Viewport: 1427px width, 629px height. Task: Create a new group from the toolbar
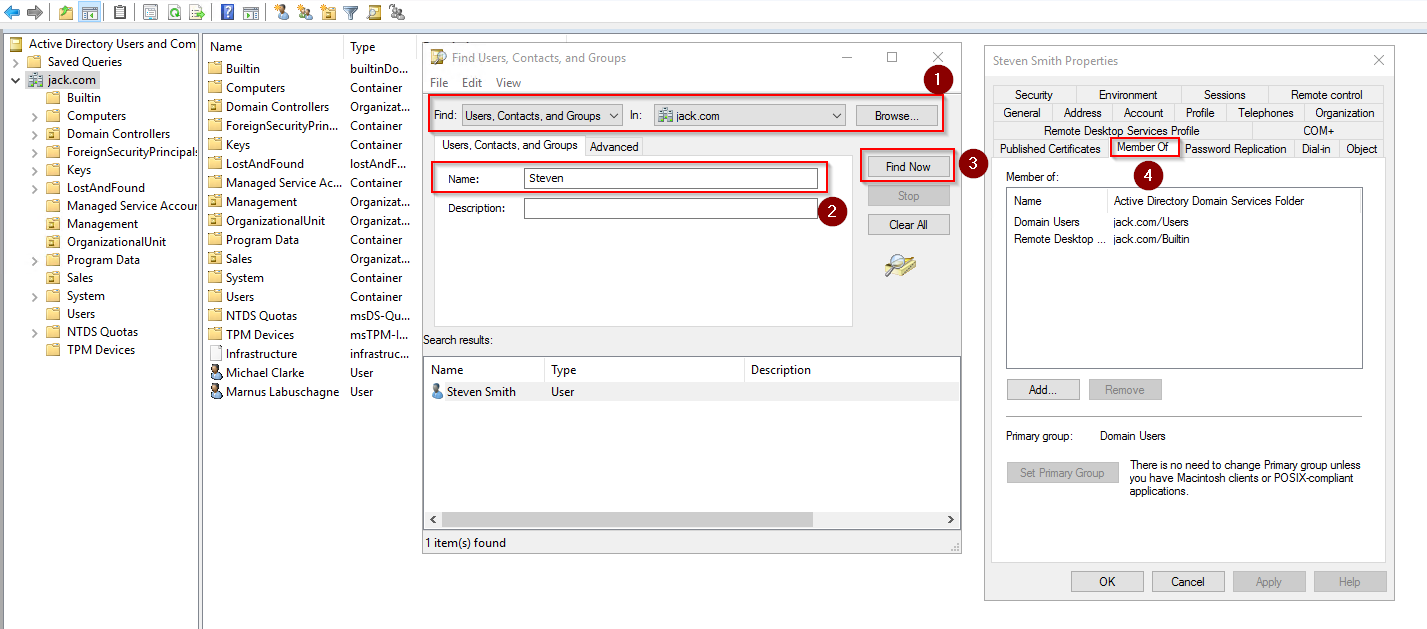click(306, 12)
